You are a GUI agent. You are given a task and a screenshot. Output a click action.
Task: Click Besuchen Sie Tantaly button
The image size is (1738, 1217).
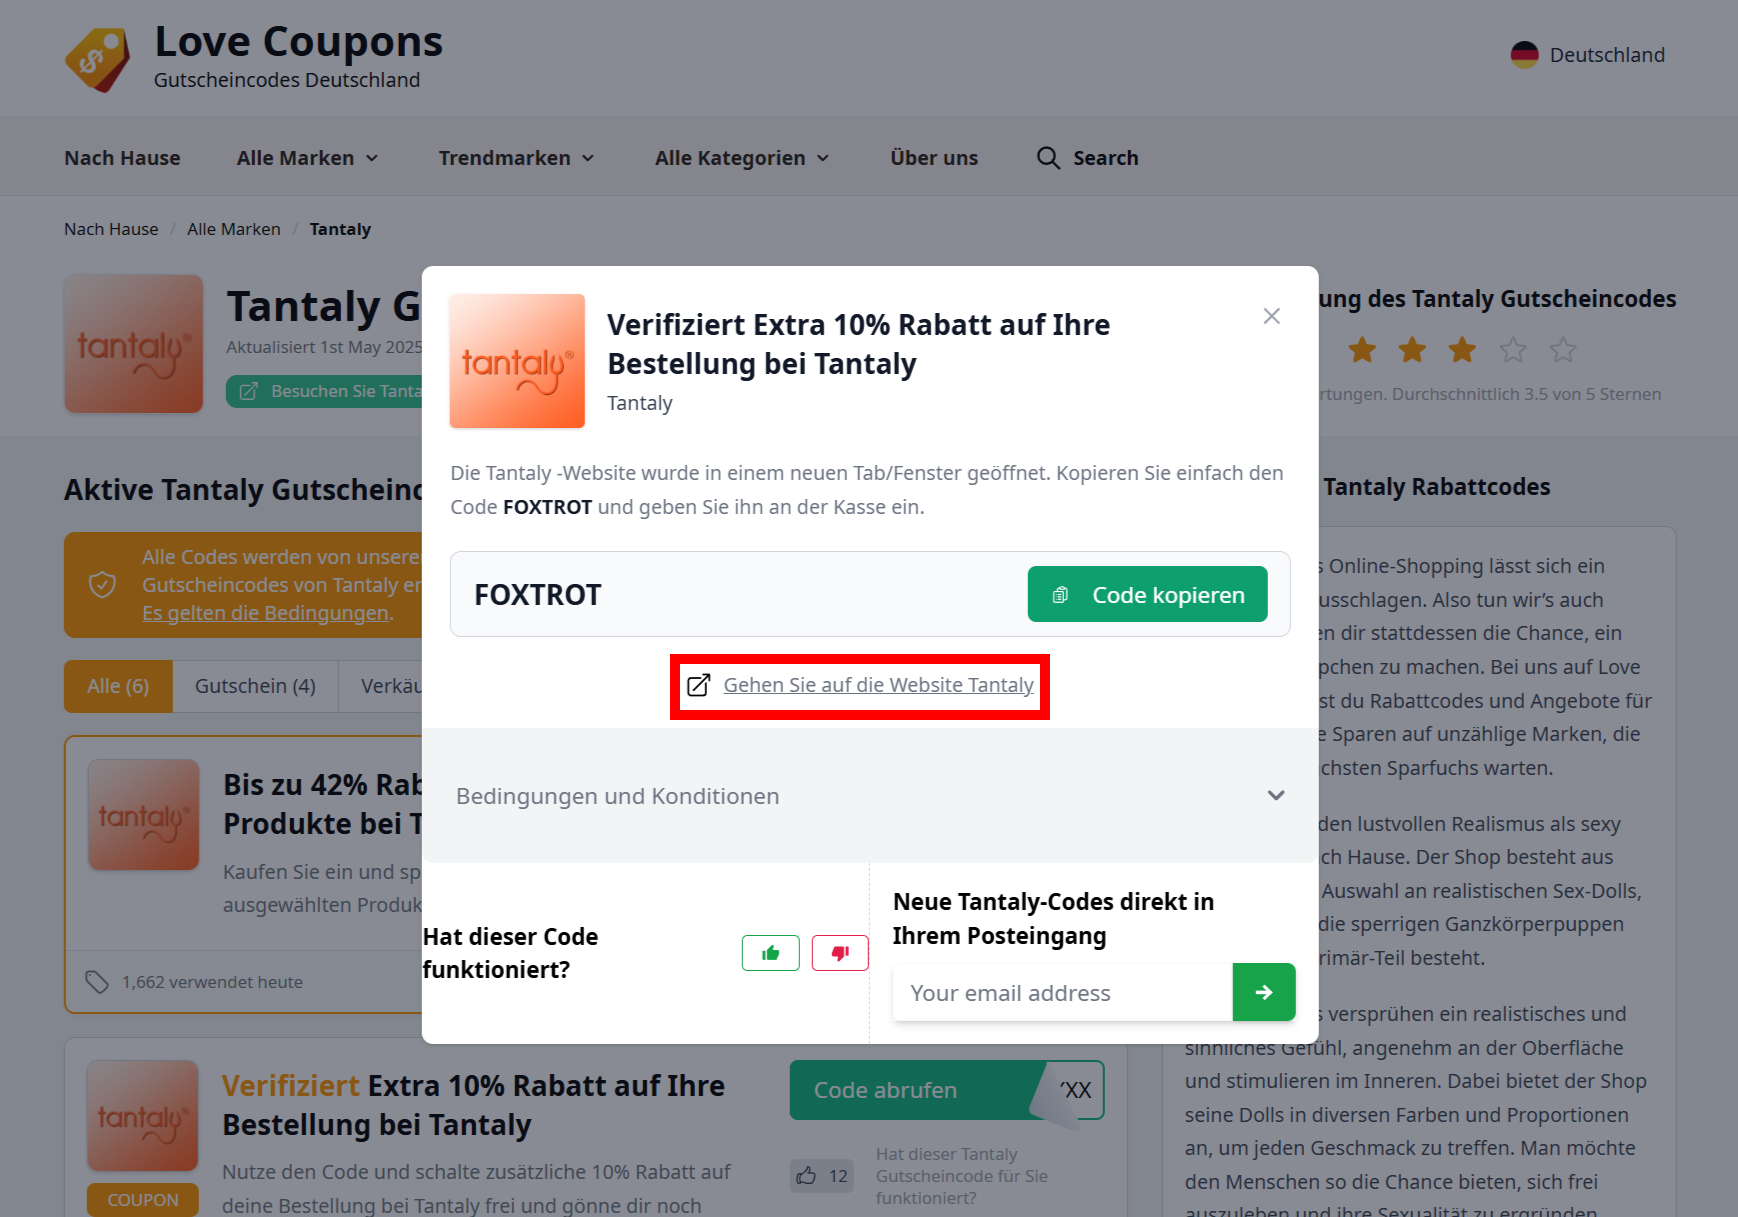(x=325, y=391)
